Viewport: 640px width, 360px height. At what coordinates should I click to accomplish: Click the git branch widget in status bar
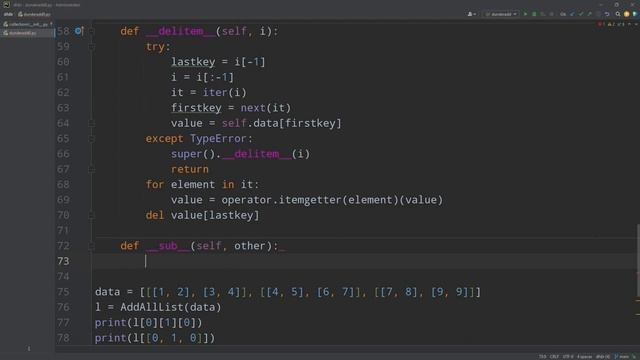tap(622, 357)
